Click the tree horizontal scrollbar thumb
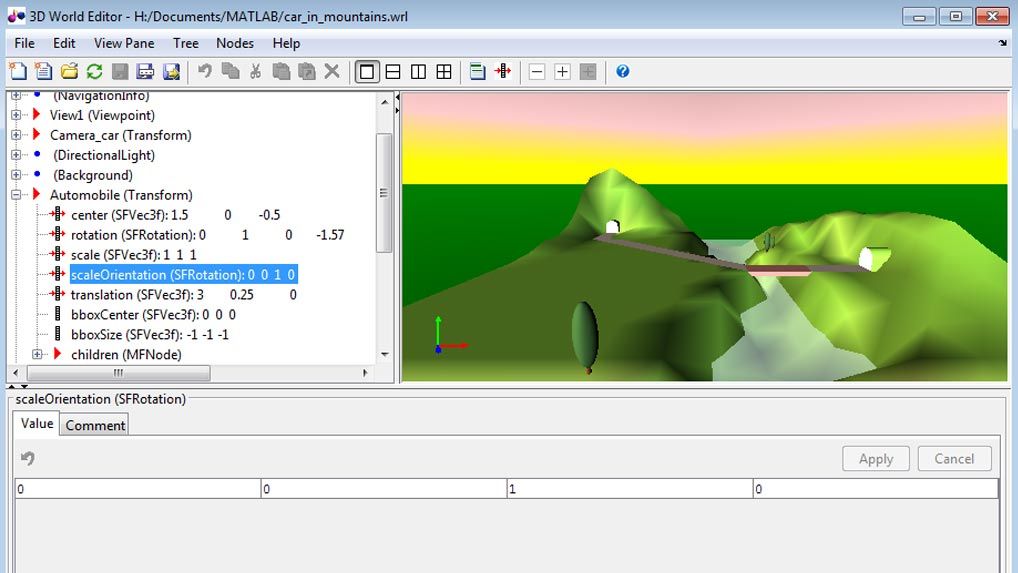The width and height of the screenshot is (1018, 573). click(118, 373)
